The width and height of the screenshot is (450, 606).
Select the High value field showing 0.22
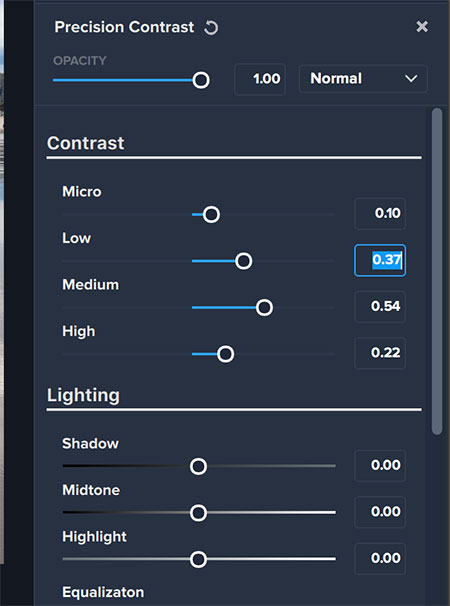coord(380,353)
